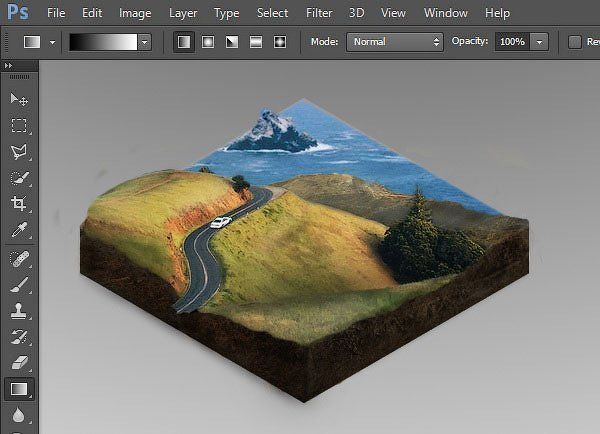
Task: Select the Eraser tool
Action: coord(19,362)
